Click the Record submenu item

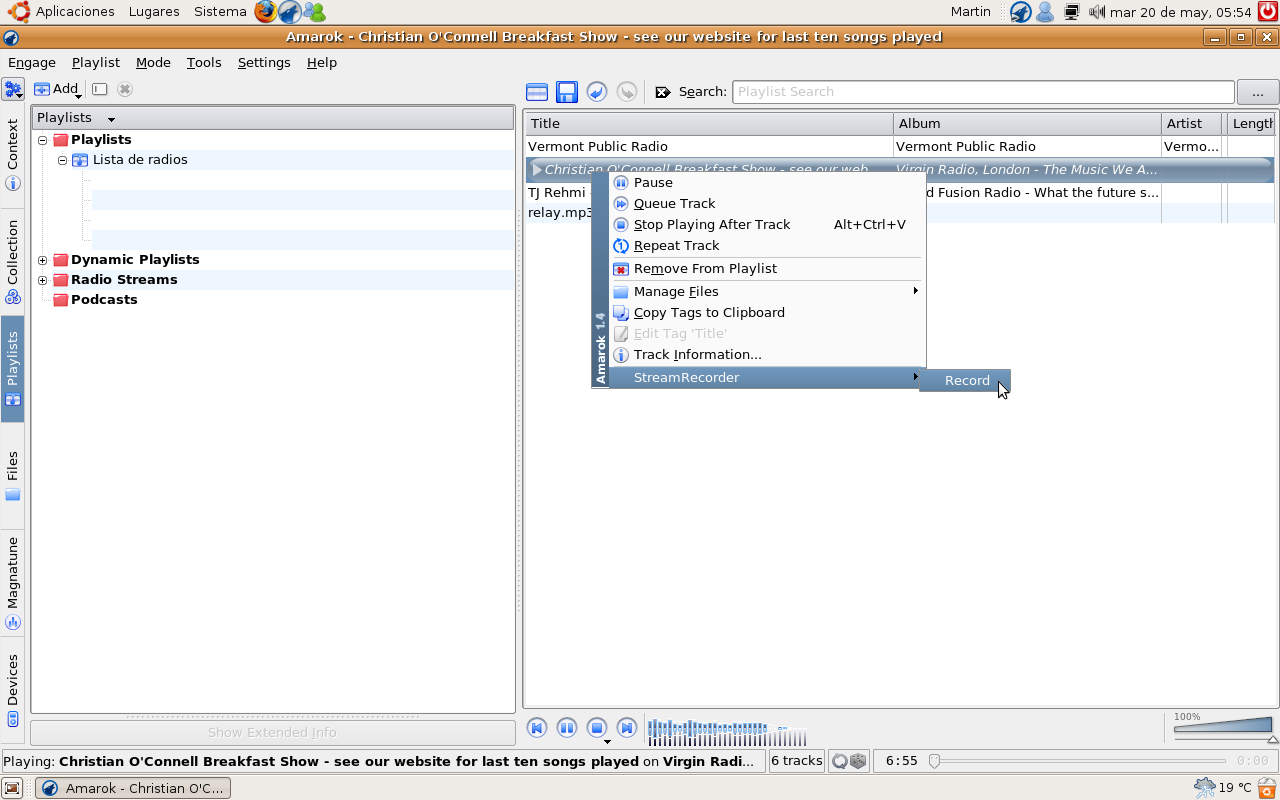coord(965,380)
